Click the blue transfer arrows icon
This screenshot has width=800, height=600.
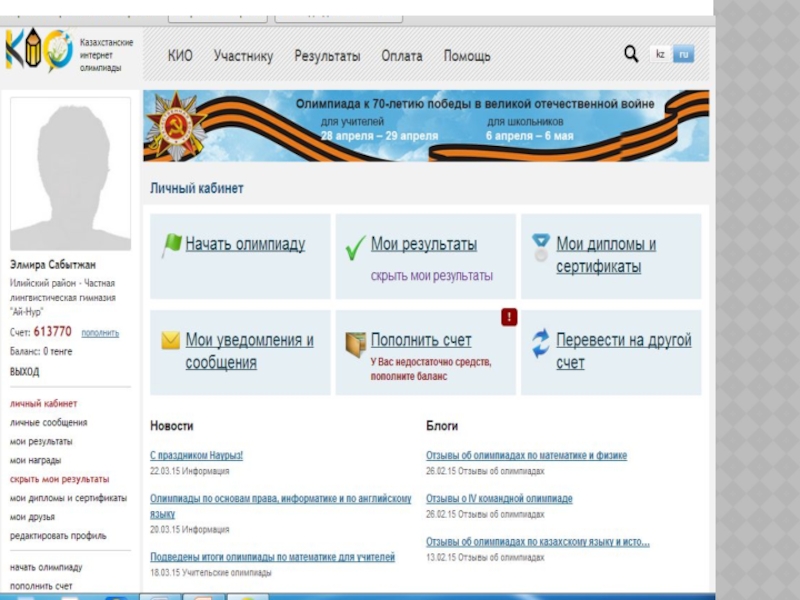point(541,343)
